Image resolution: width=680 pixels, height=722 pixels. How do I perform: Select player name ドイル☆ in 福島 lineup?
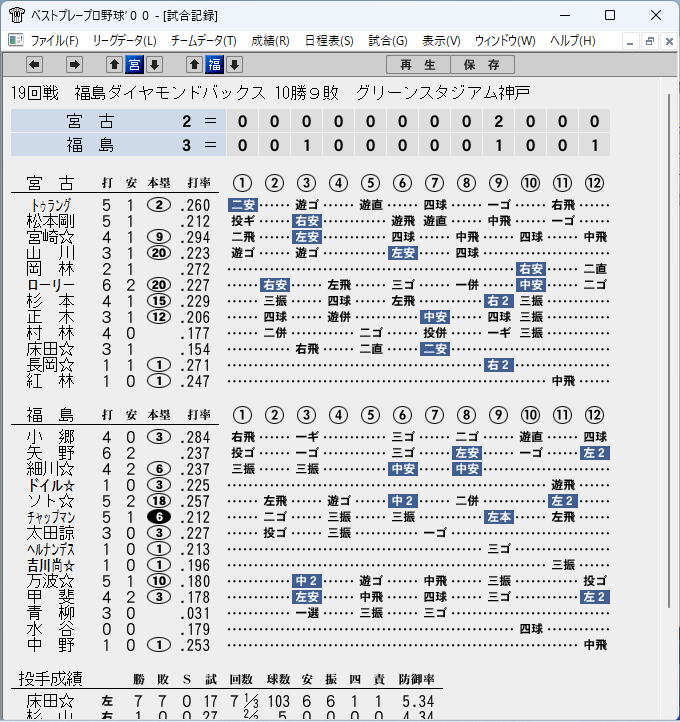click(x=51, y=485)
